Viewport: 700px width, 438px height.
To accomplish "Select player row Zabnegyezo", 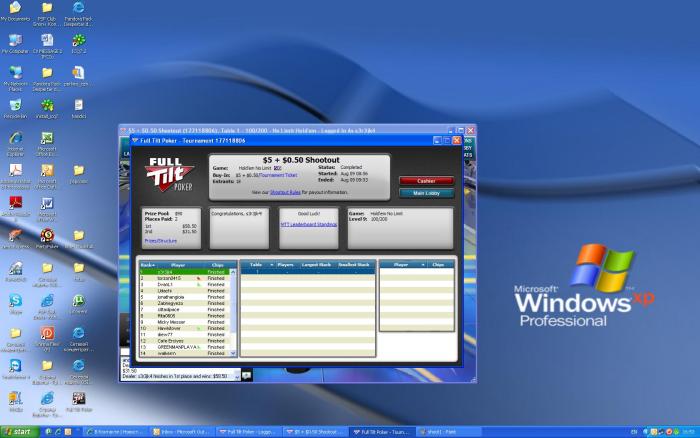I will 185,303.
